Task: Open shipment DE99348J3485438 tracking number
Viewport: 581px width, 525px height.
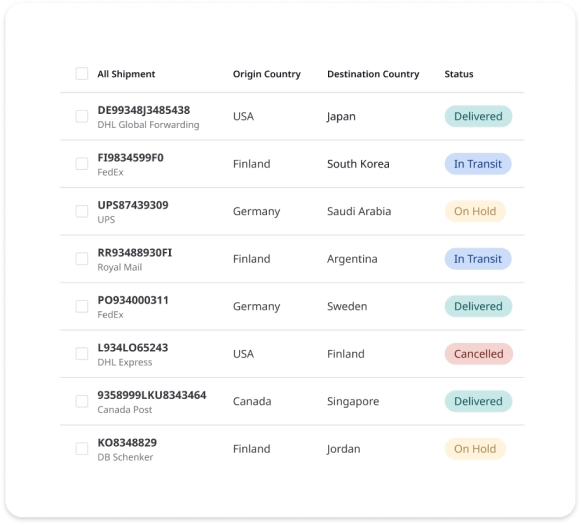Action: pyautogui.click(x=143, y=110)
